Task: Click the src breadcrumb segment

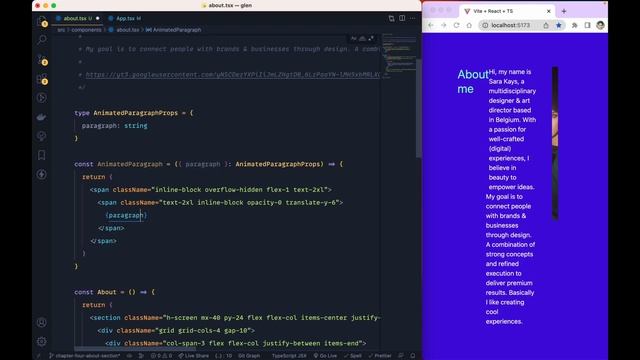Action: (61, 30)
